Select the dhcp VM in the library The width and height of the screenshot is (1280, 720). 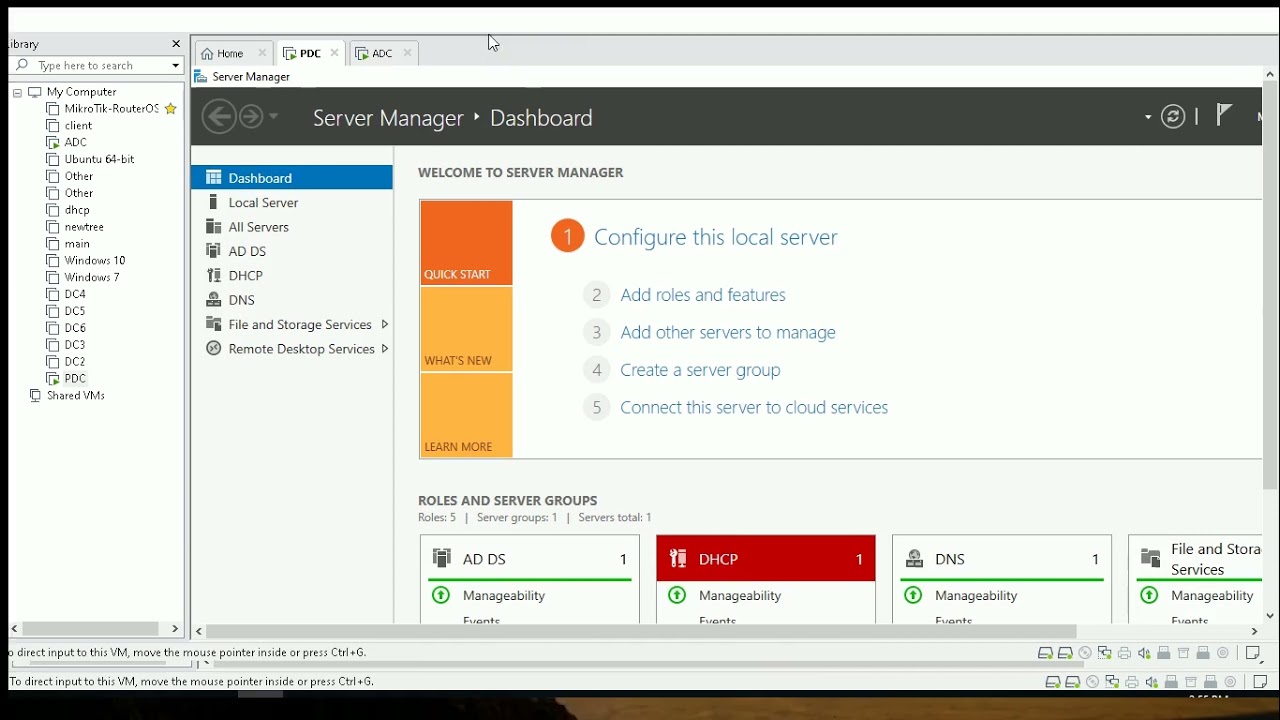click(77, 210)
